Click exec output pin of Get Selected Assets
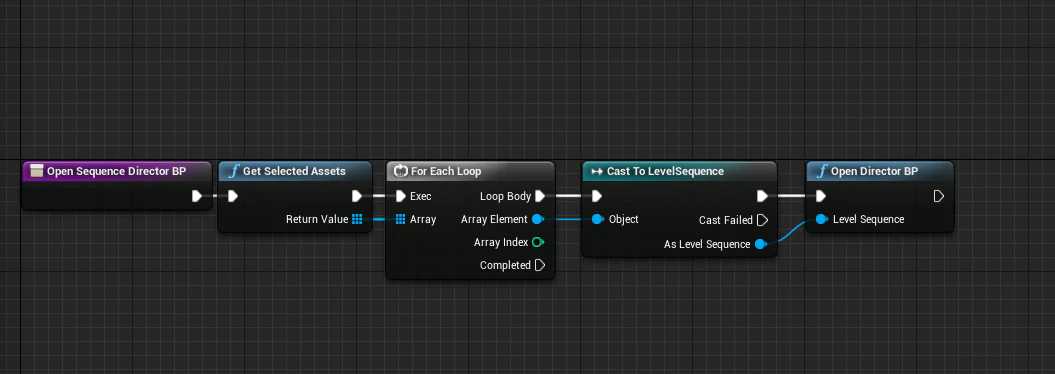This screenshot has height=374, width=1055. point(357,196)
